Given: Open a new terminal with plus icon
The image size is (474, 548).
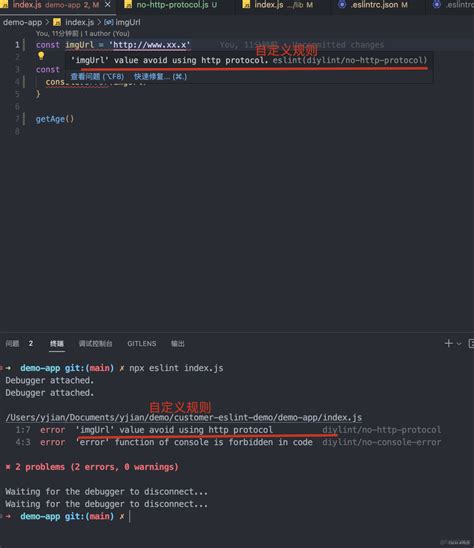Looking at the screenshot, I should tap(448, 344).
